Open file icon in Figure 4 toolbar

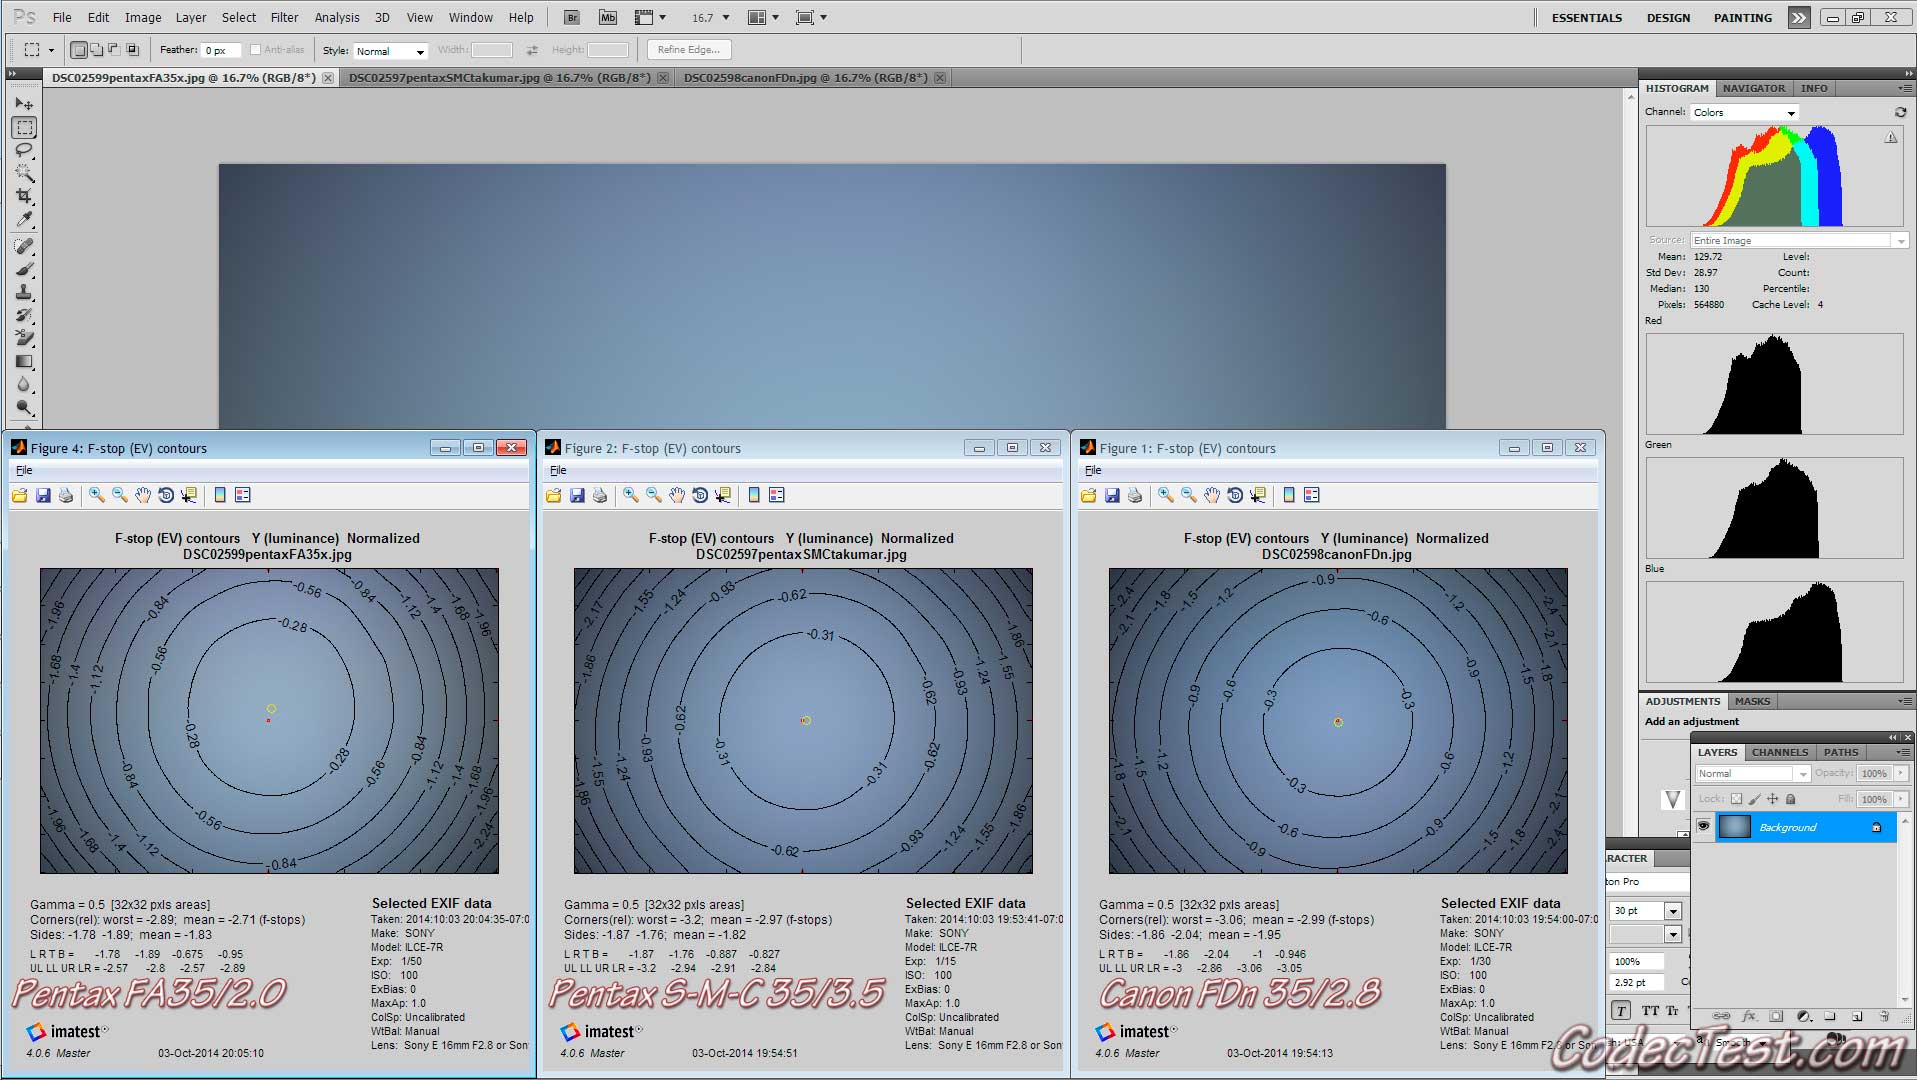(x=20, y=495)
